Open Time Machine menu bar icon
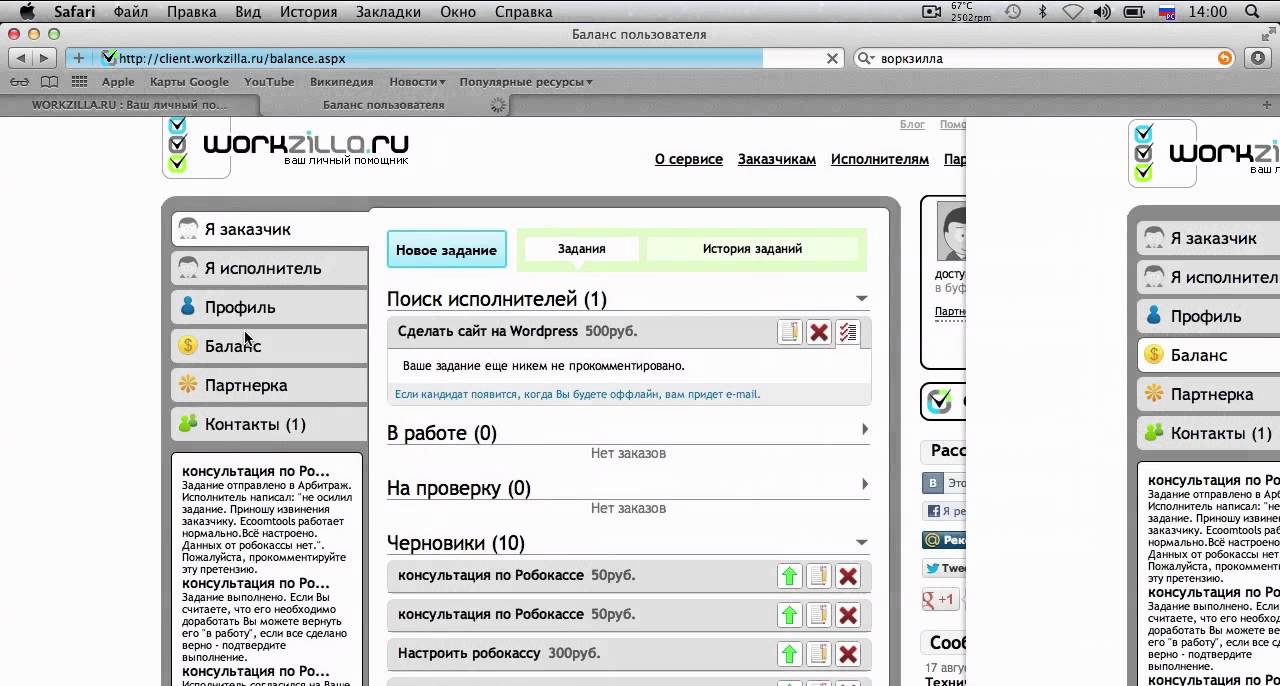This screenshot has width=1280, height=686. click(1013, 12)
